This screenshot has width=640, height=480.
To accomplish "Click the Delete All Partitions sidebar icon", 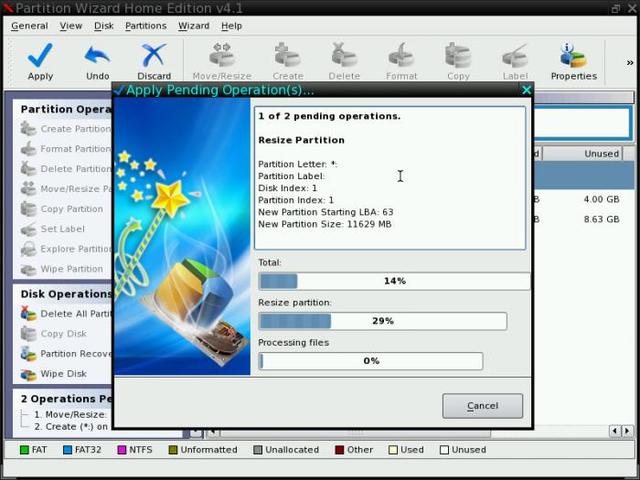I will (29, 313).
